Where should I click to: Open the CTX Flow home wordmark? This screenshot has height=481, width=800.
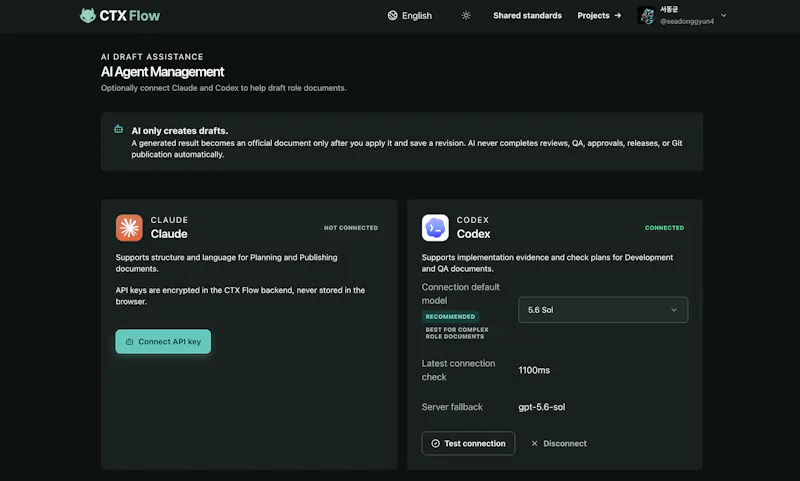tap(130, 16)
